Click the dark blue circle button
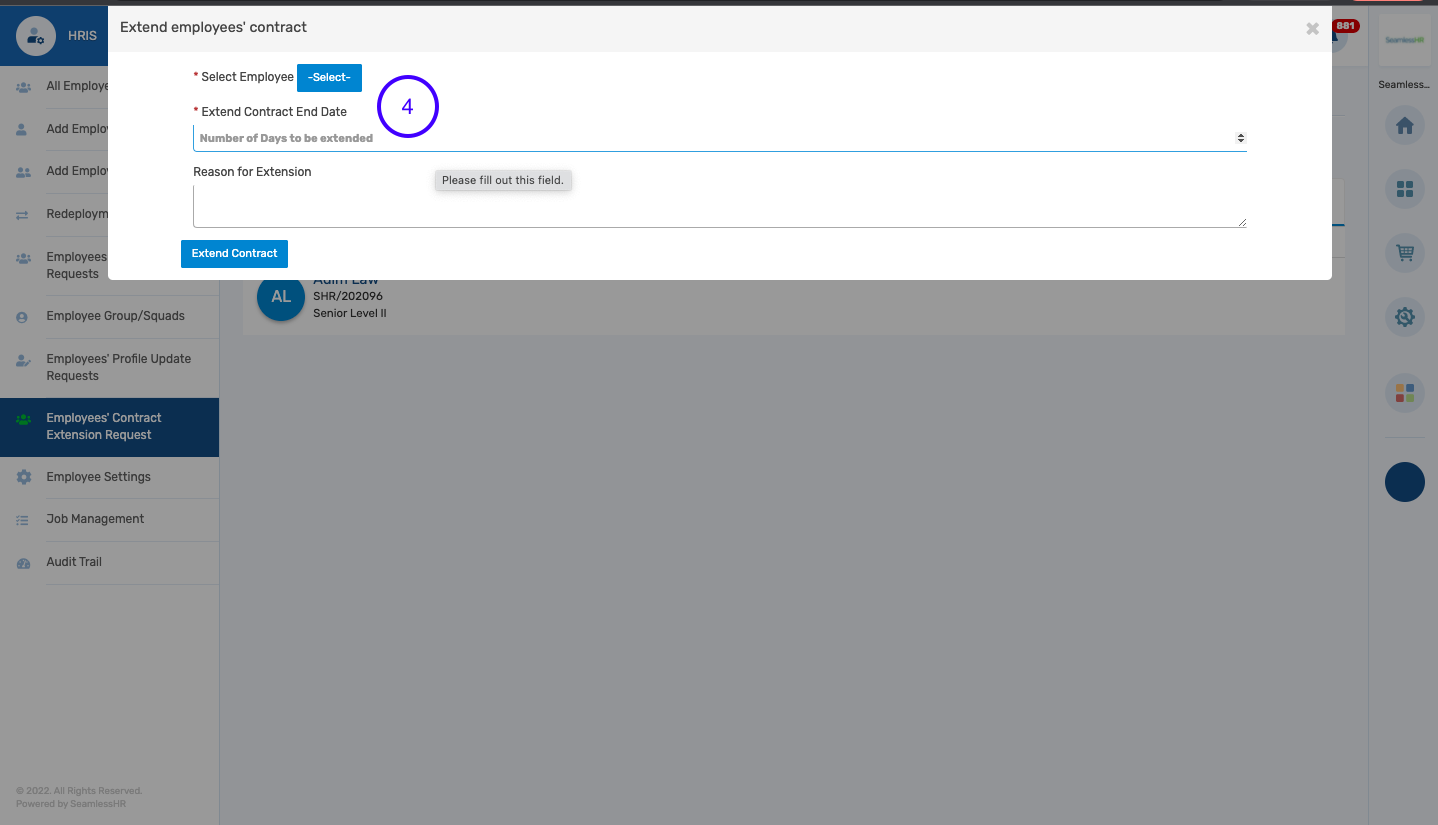The height and width of the screenshot is (825, 1438). pos(1404,482)
